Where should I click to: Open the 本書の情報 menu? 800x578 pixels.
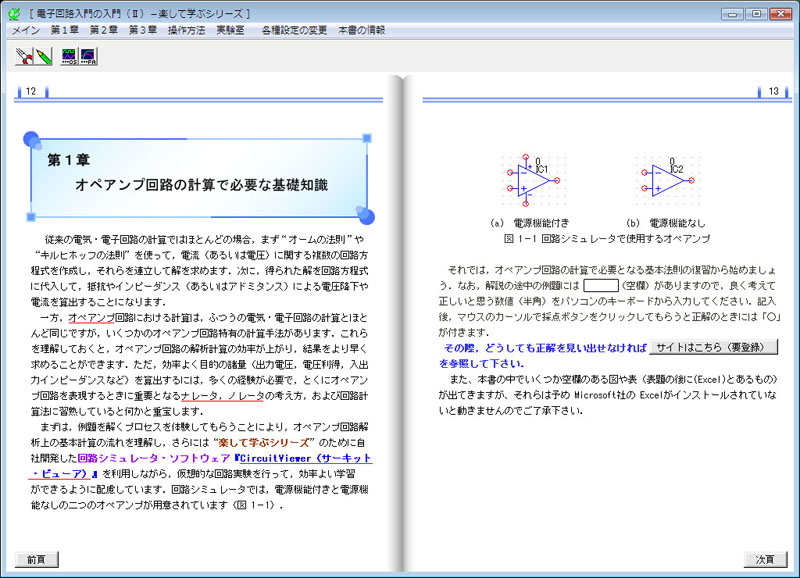click(362, 30)
